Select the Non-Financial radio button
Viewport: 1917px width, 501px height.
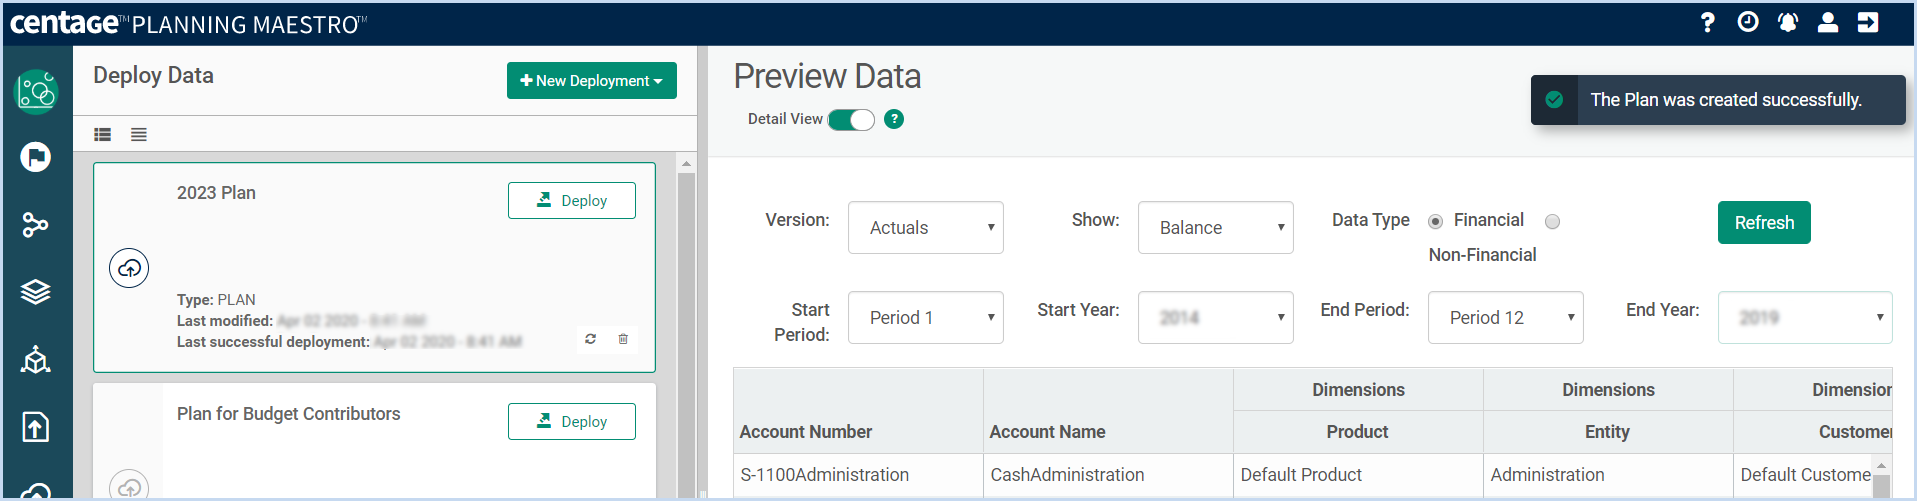1552,221
